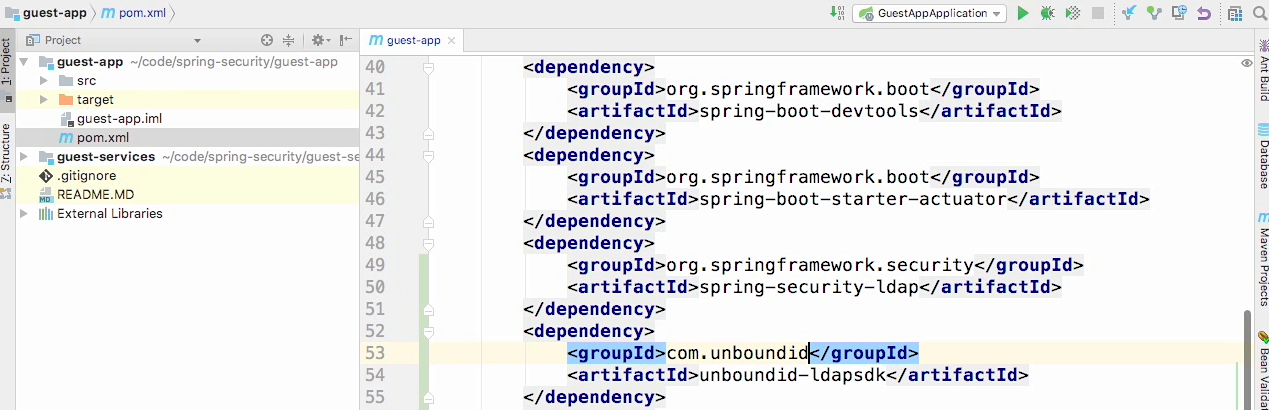
Task: Hide the Project panel with the arrow icon
Action: coord(345,40)
